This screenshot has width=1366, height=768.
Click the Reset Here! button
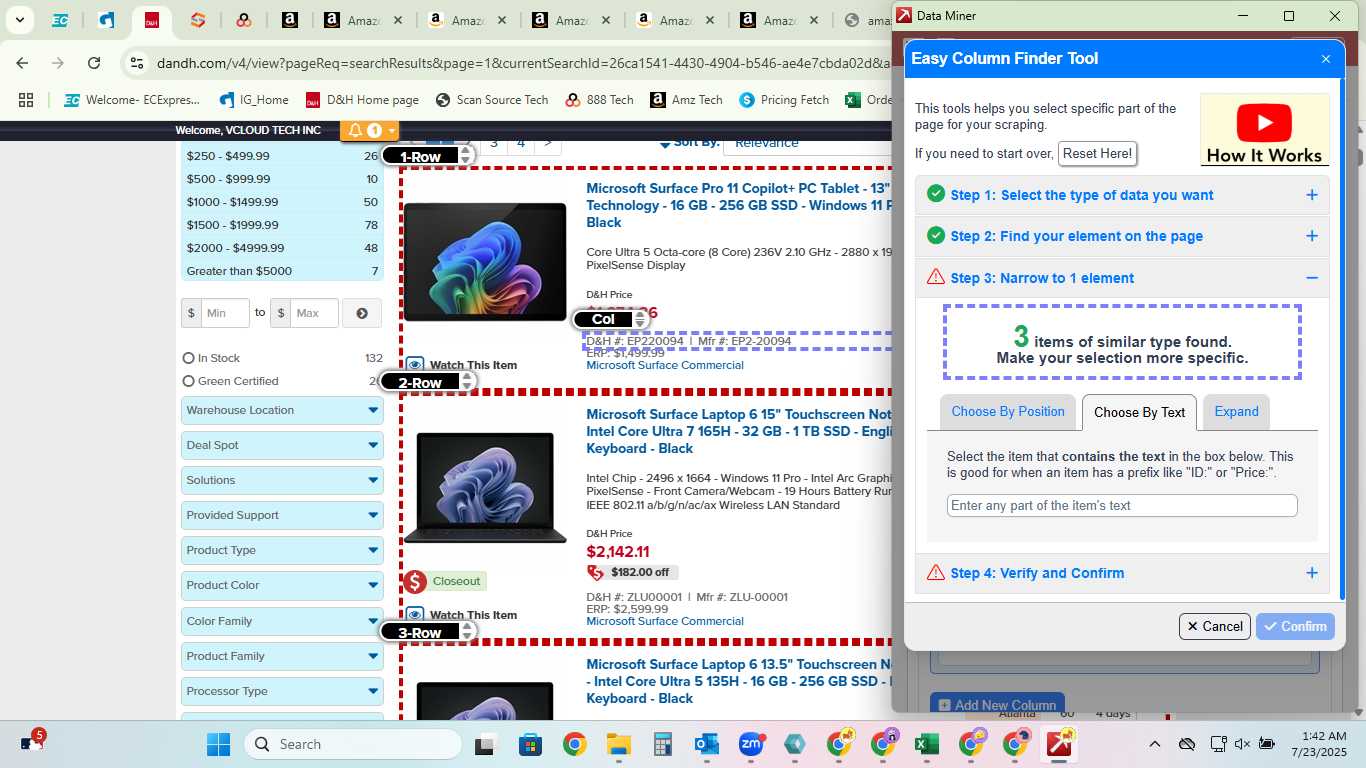click(1097, 154)
